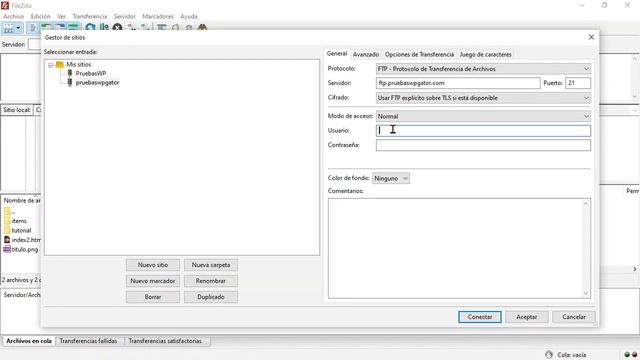
Task: Click the red activity LED indicator
Action: pyautogui.click(x=635, y=355)
